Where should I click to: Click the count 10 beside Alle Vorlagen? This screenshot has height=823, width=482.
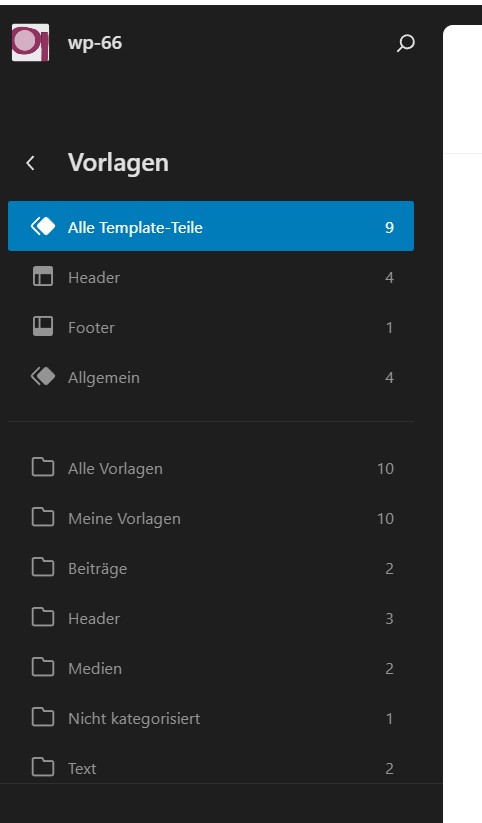[x=385, y=468]
